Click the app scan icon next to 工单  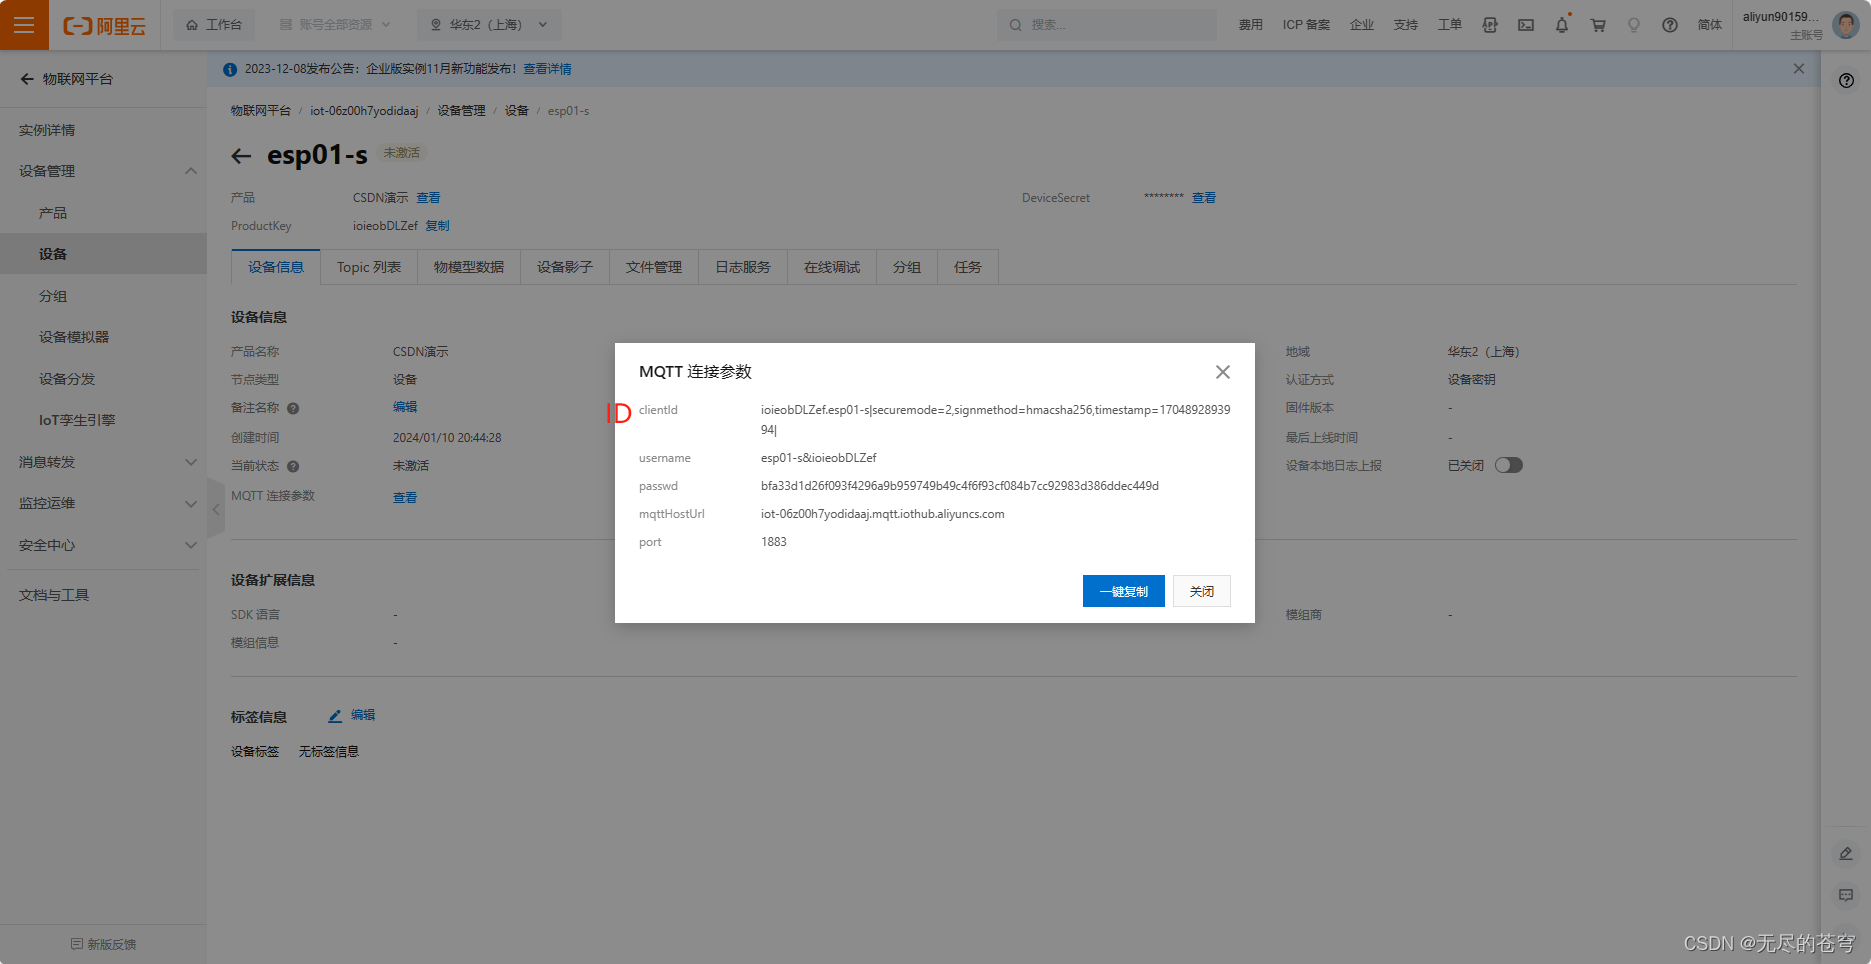coord(1490,25)
